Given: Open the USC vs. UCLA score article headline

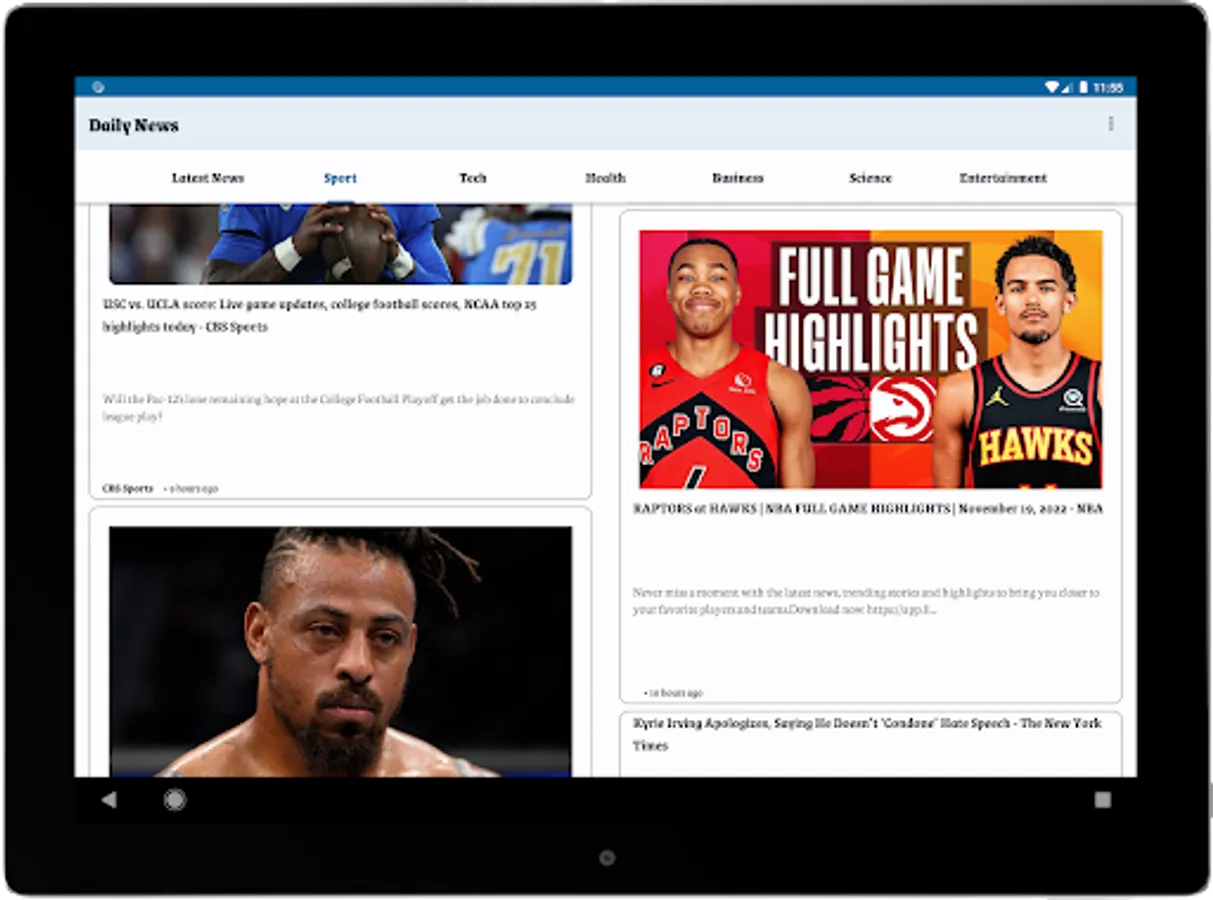Looking at the screenshot, I should click(320, 315).
